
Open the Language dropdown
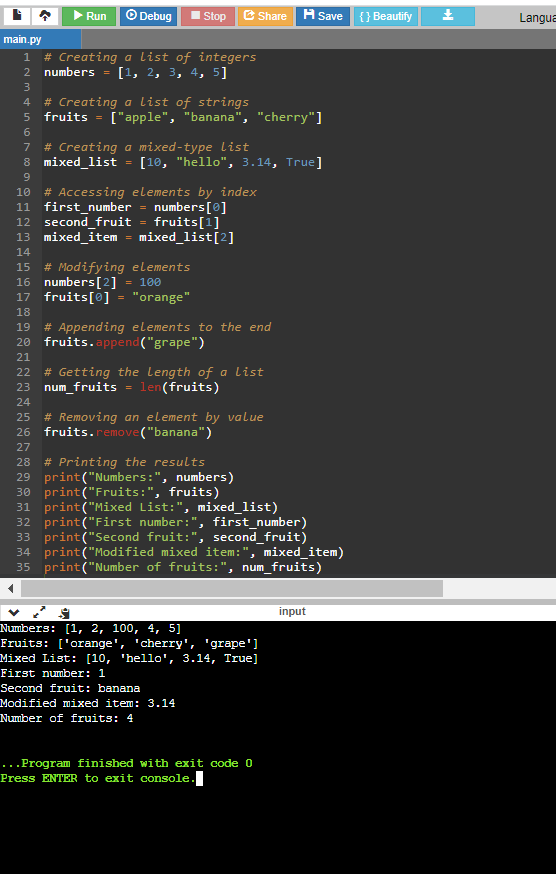(537, 17)
